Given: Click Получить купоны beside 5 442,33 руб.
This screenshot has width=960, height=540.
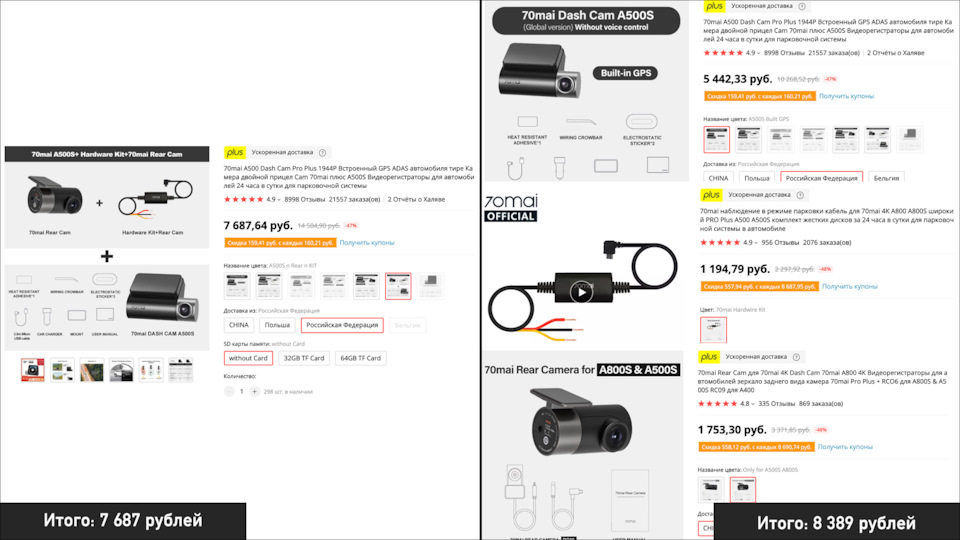Looking at the screenshot, I should [x=846, y=96].
